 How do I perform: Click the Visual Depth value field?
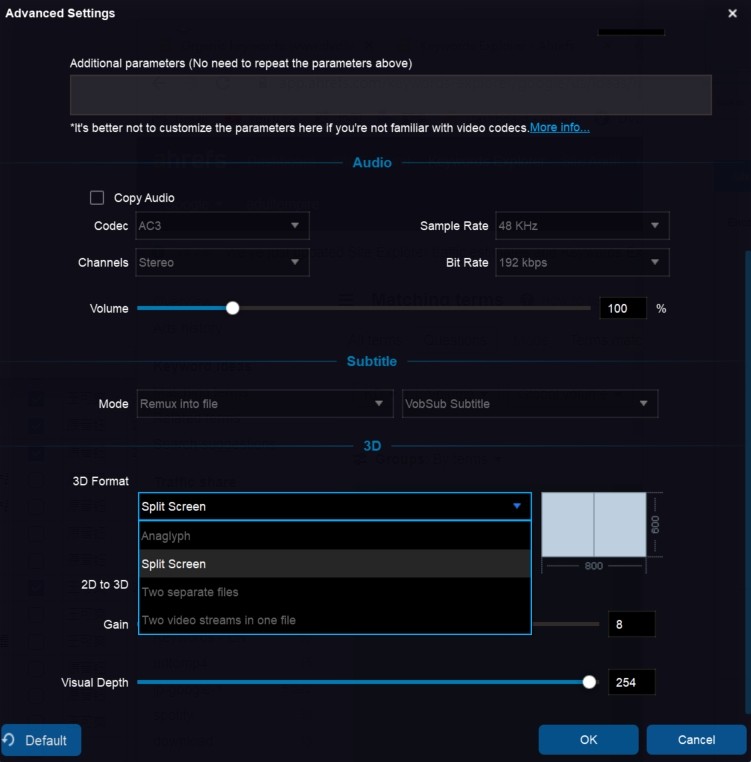pos(631,682)
